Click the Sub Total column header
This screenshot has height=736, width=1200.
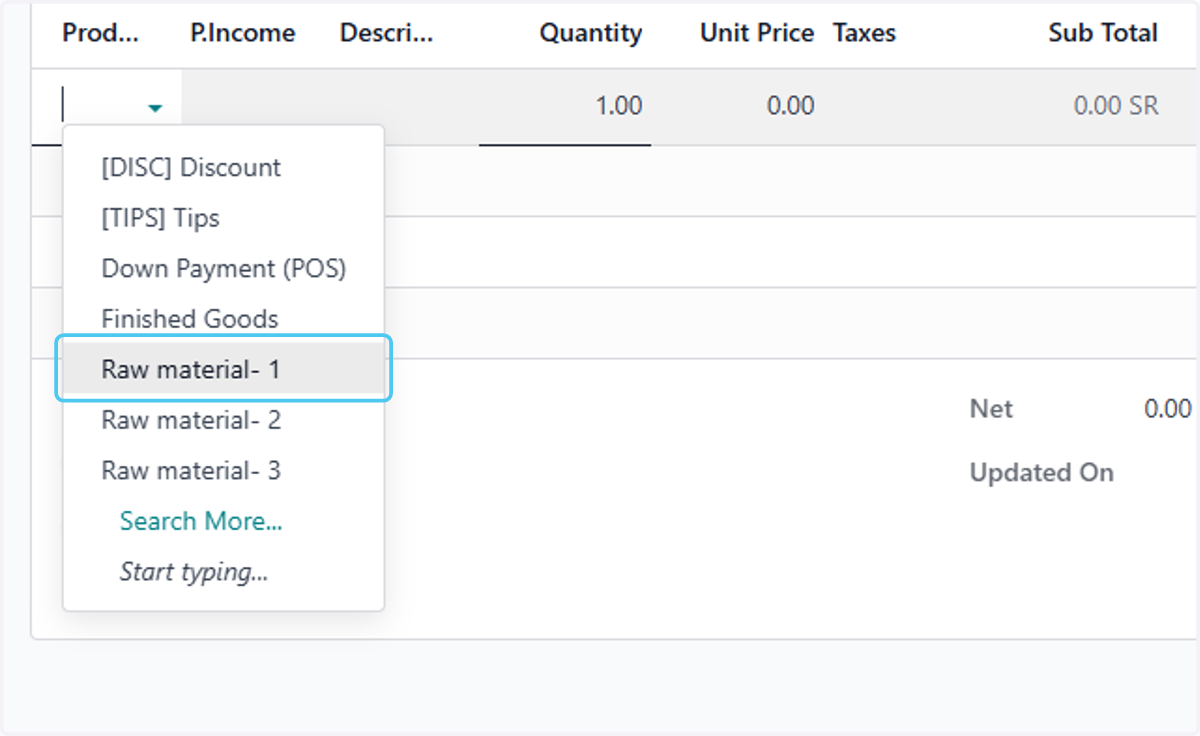pos(1103,33)
